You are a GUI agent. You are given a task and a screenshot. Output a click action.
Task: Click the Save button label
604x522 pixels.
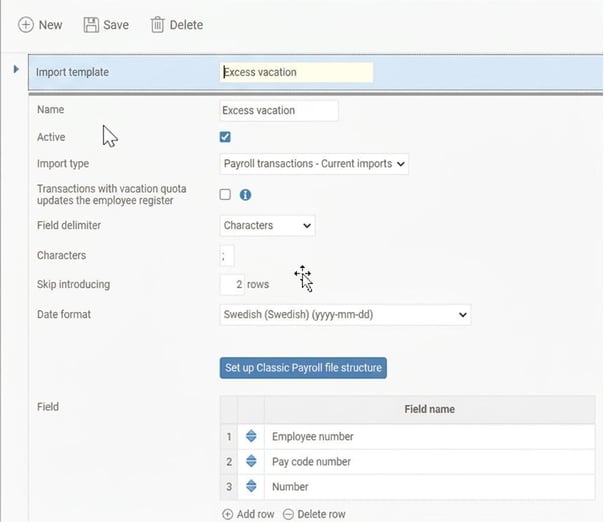(x=116, y=25)
